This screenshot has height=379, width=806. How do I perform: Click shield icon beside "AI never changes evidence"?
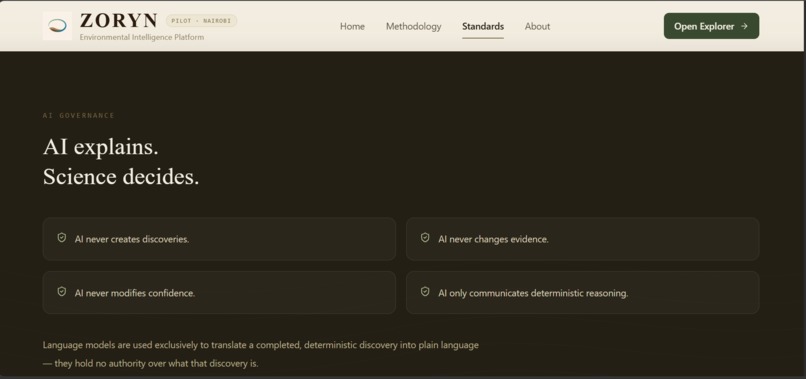point(425,238)
